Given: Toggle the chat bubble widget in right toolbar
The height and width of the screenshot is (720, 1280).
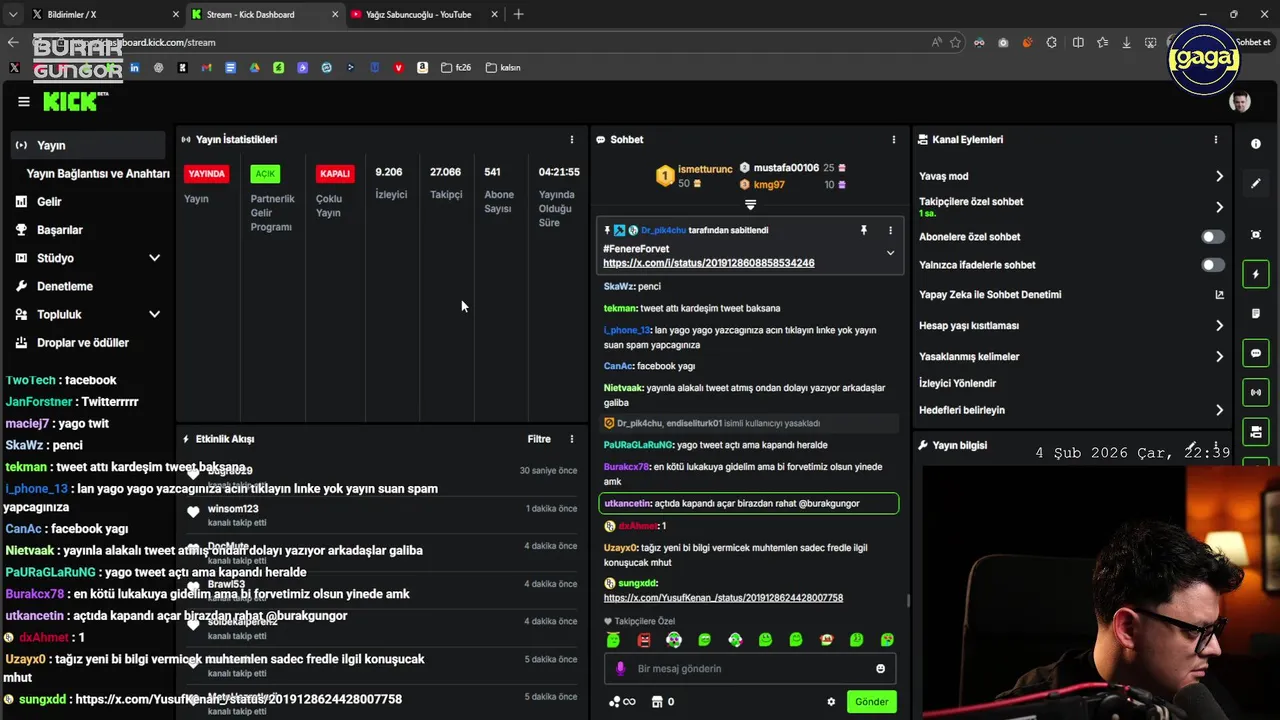Looking at the screenshot, I should pos(1256,353).
